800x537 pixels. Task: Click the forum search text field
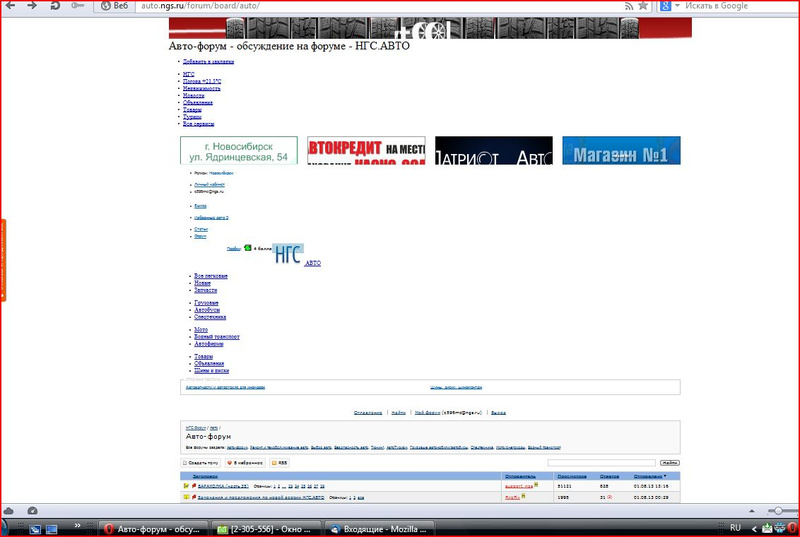[602, 463]
